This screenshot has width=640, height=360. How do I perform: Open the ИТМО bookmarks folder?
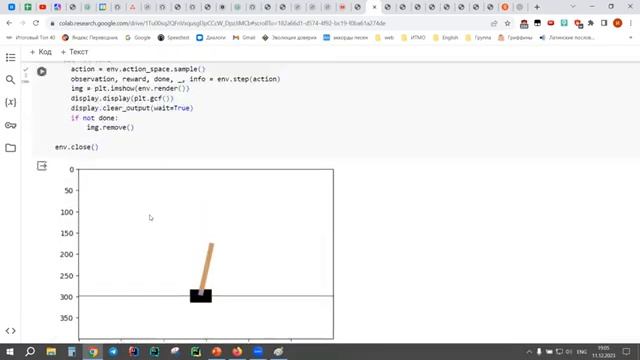413,38
